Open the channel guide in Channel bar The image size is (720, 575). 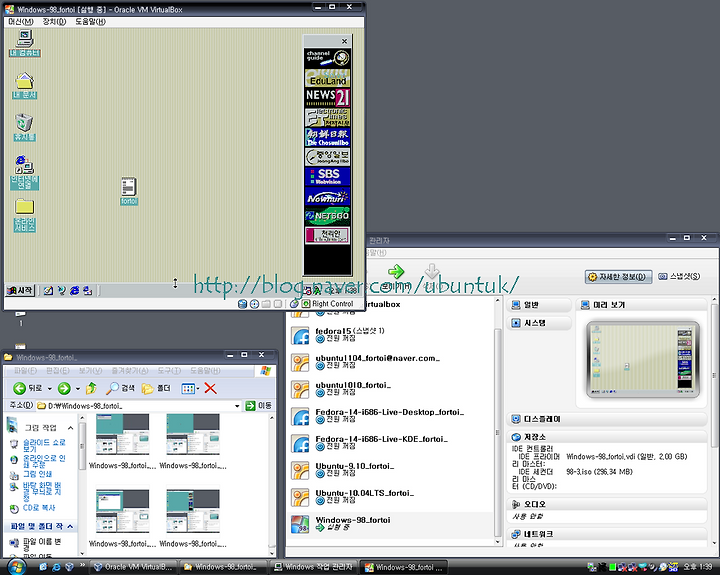point(328,58)
